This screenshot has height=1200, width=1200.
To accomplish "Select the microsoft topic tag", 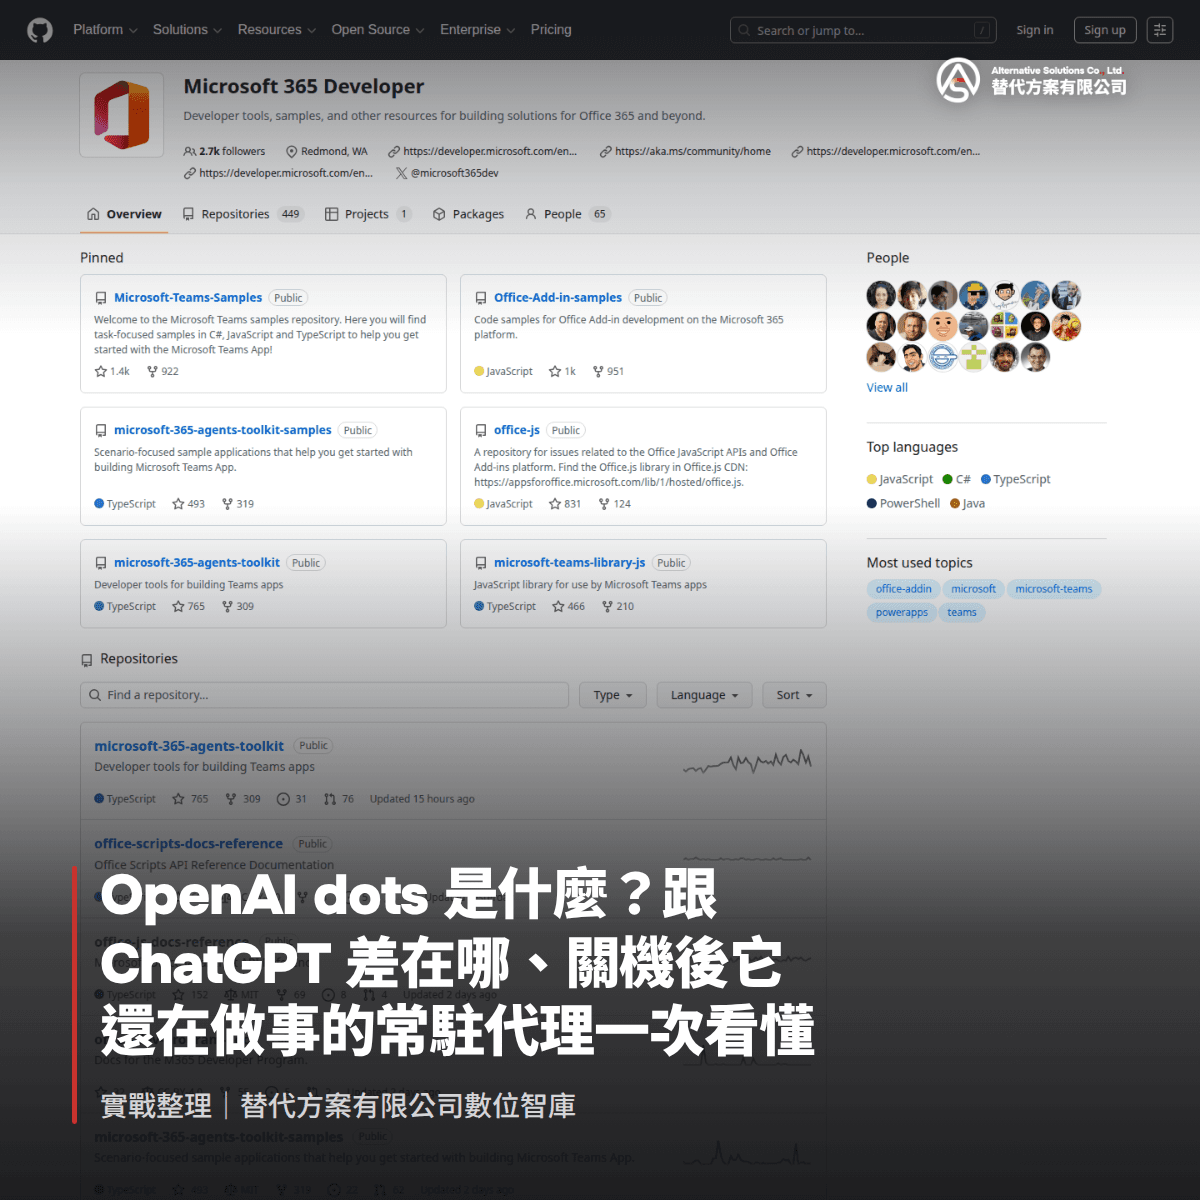I will [x=974, y=589].
